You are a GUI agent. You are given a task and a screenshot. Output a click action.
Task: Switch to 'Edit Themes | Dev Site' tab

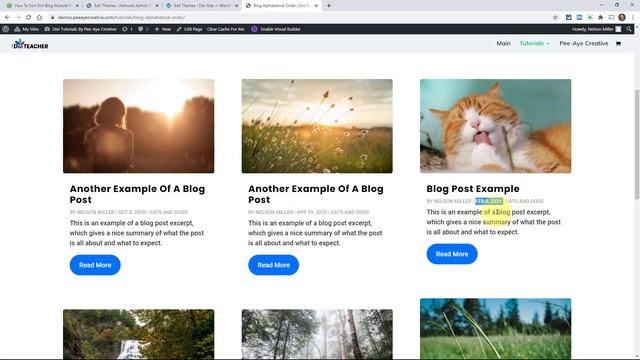coord(202,6)
